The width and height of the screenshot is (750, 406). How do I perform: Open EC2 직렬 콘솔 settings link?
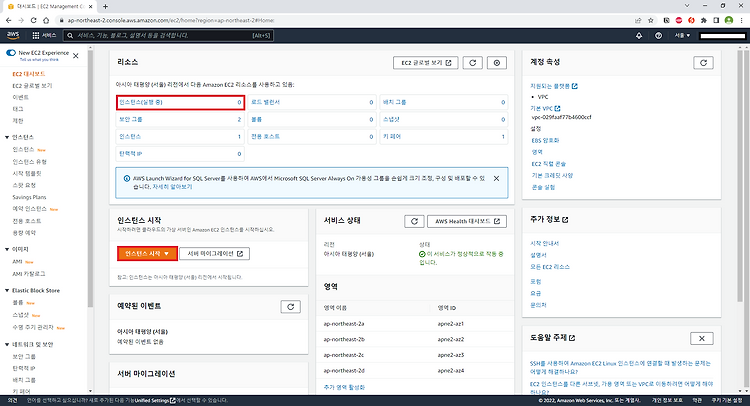coord(549,164)
